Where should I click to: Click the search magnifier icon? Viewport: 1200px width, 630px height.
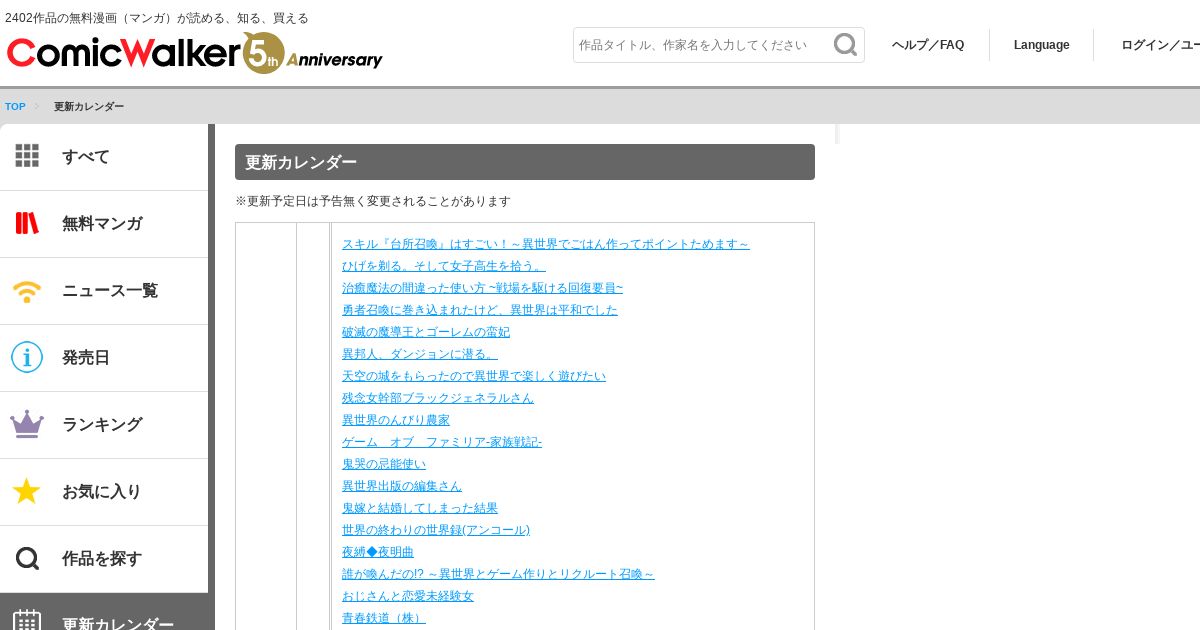tap(845, 45)
